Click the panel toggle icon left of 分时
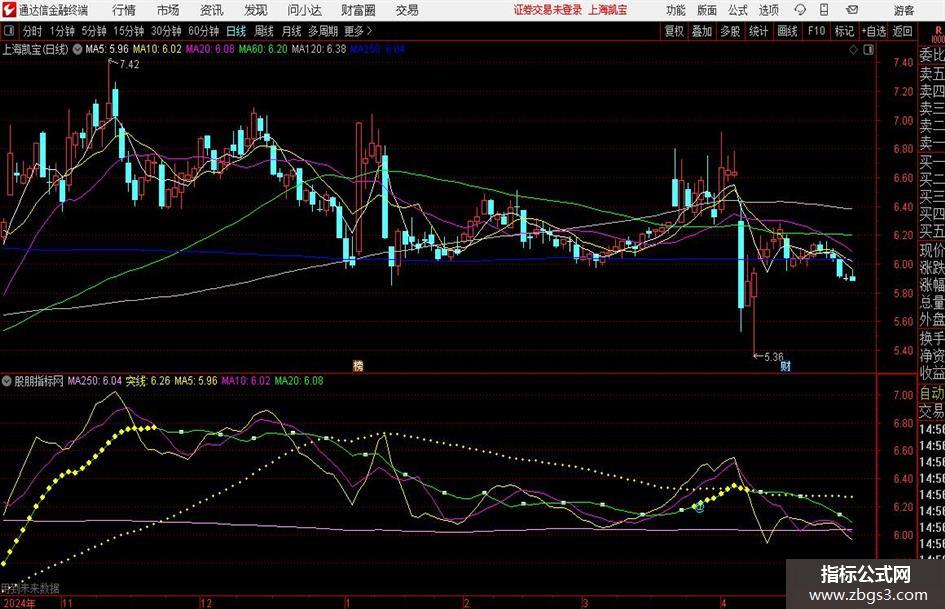 9,31
